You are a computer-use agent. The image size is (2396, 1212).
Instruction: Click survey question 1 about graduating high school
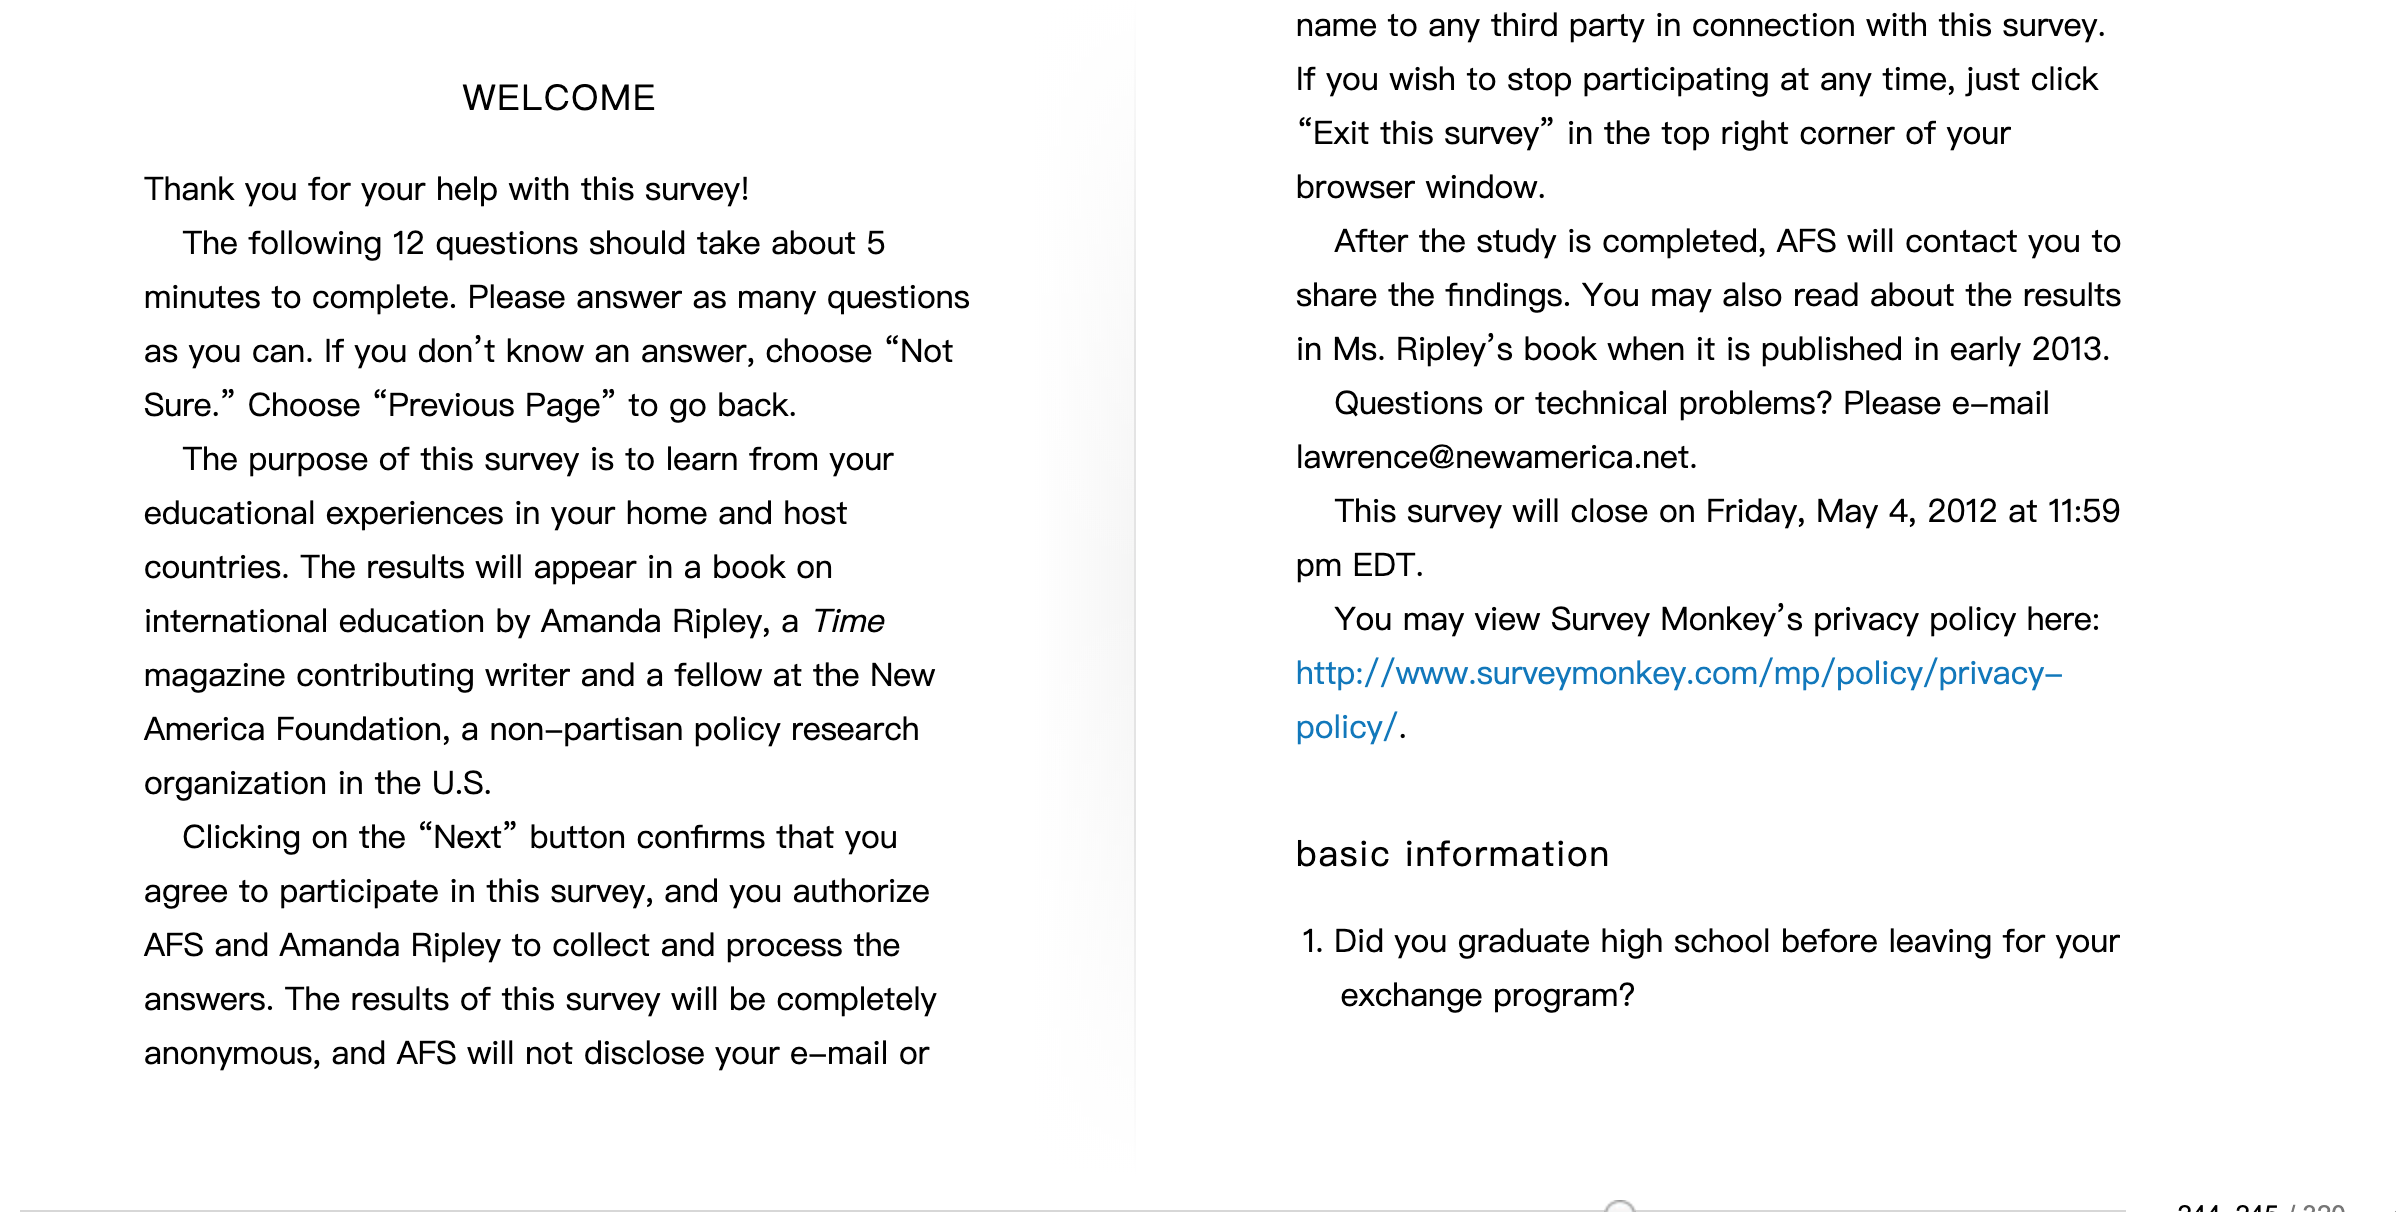[x=1710, y=968]
